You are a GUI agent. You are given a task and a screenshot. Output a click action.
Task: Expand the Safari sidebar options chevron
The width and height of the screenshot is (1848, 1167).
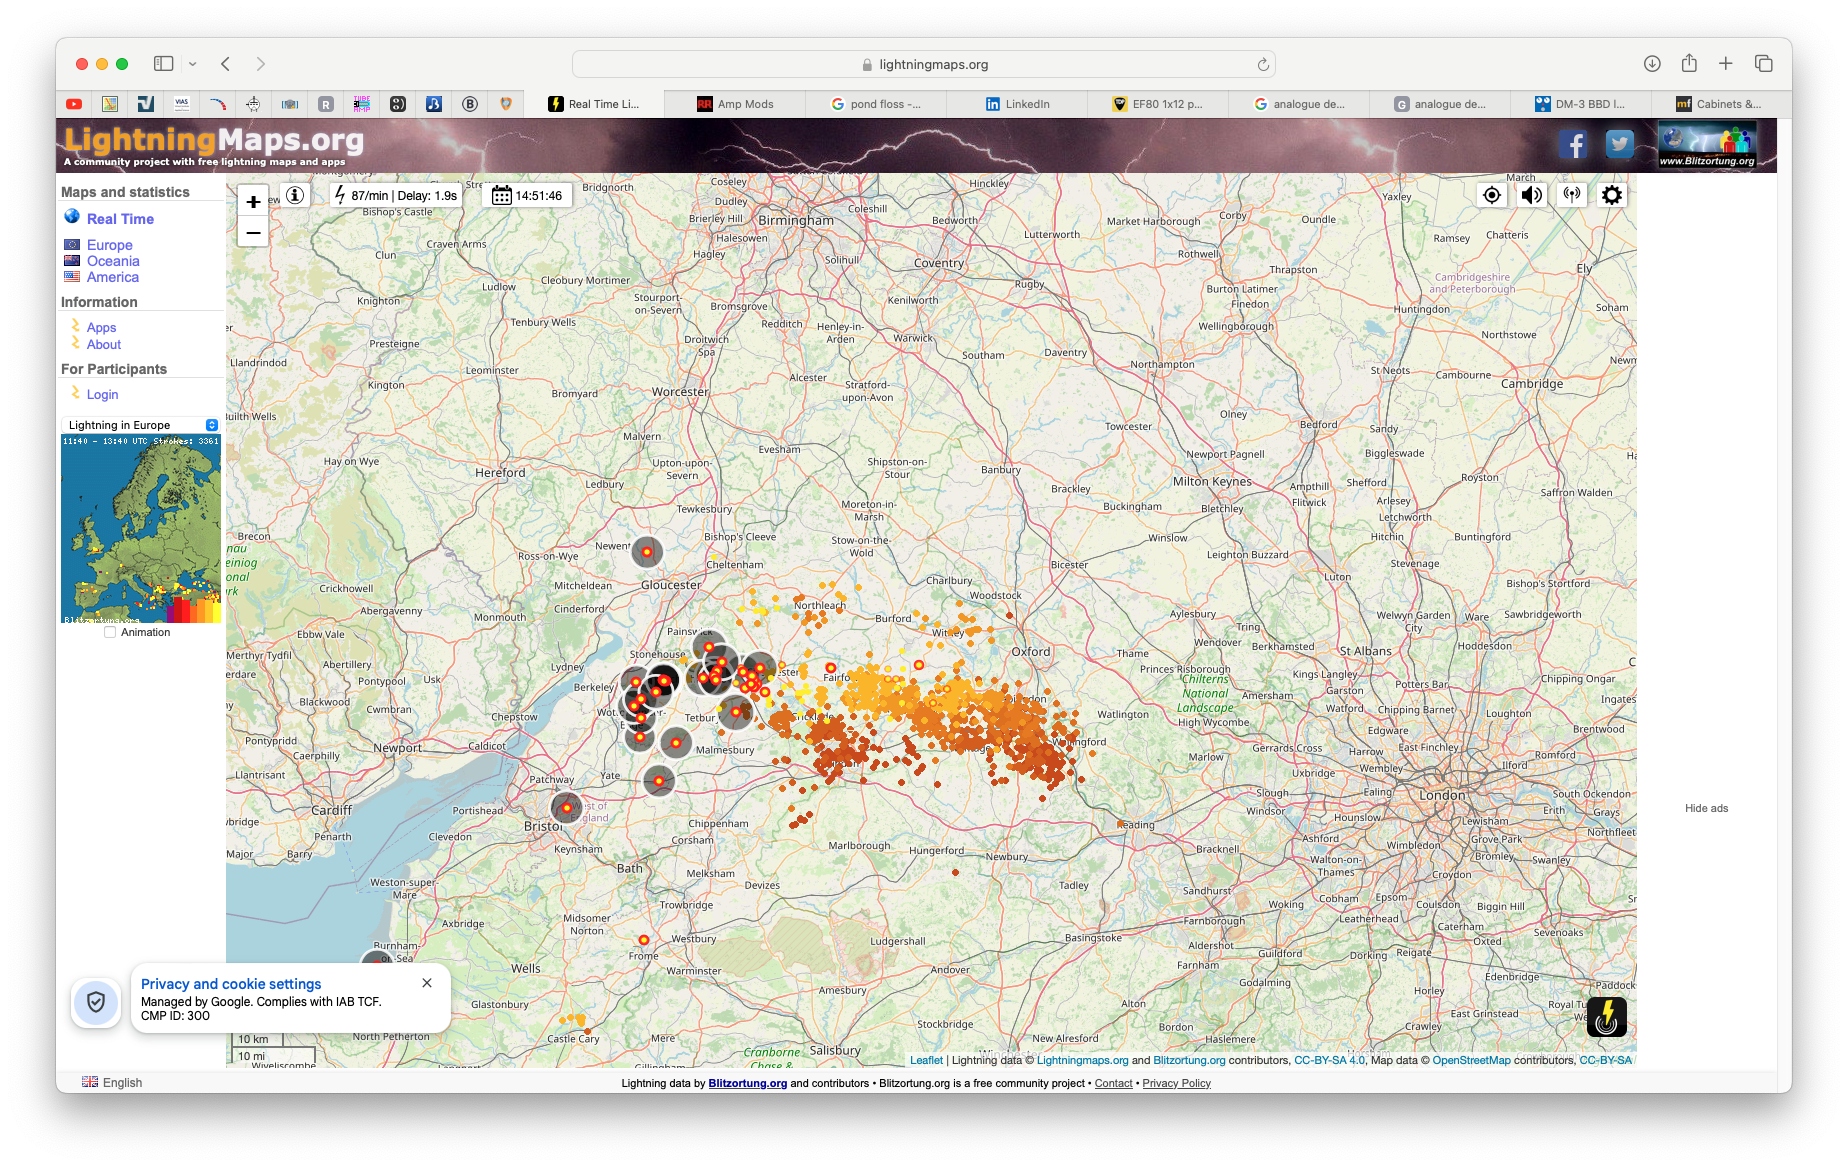tap(193, 64)
